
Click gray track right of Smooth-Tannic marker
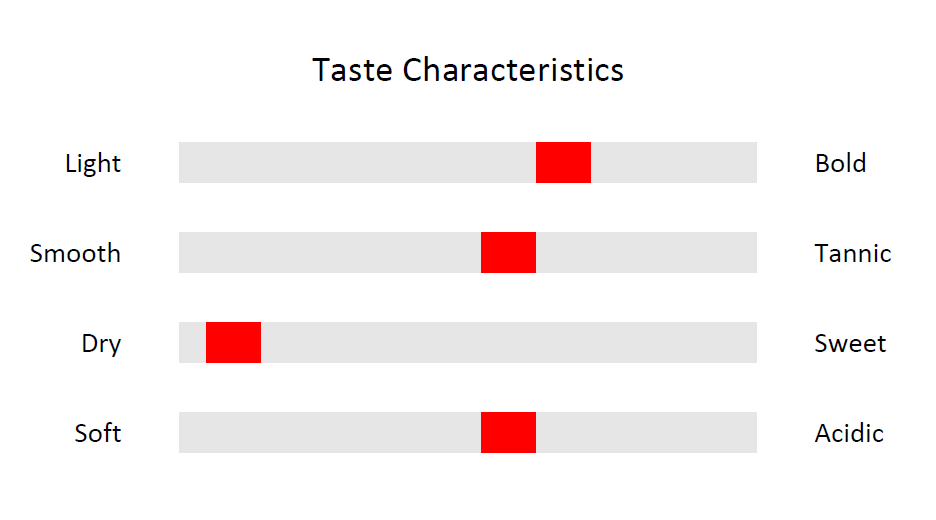coord(646,253)
